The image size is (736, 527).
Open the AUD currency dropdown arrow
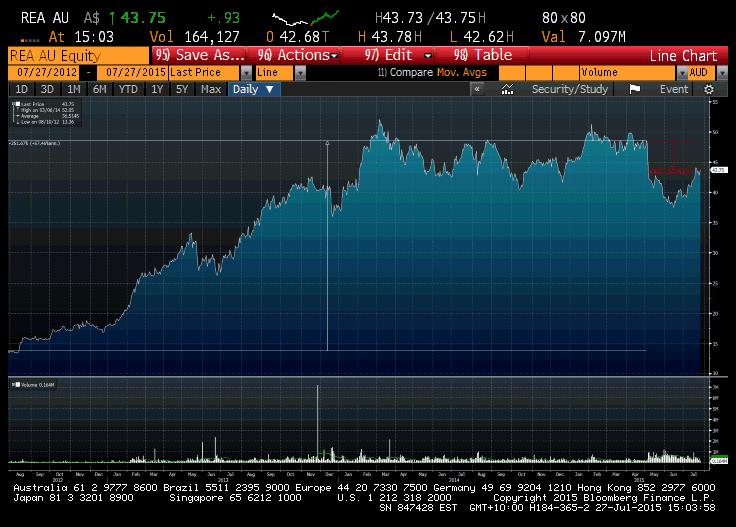(722, 73)
